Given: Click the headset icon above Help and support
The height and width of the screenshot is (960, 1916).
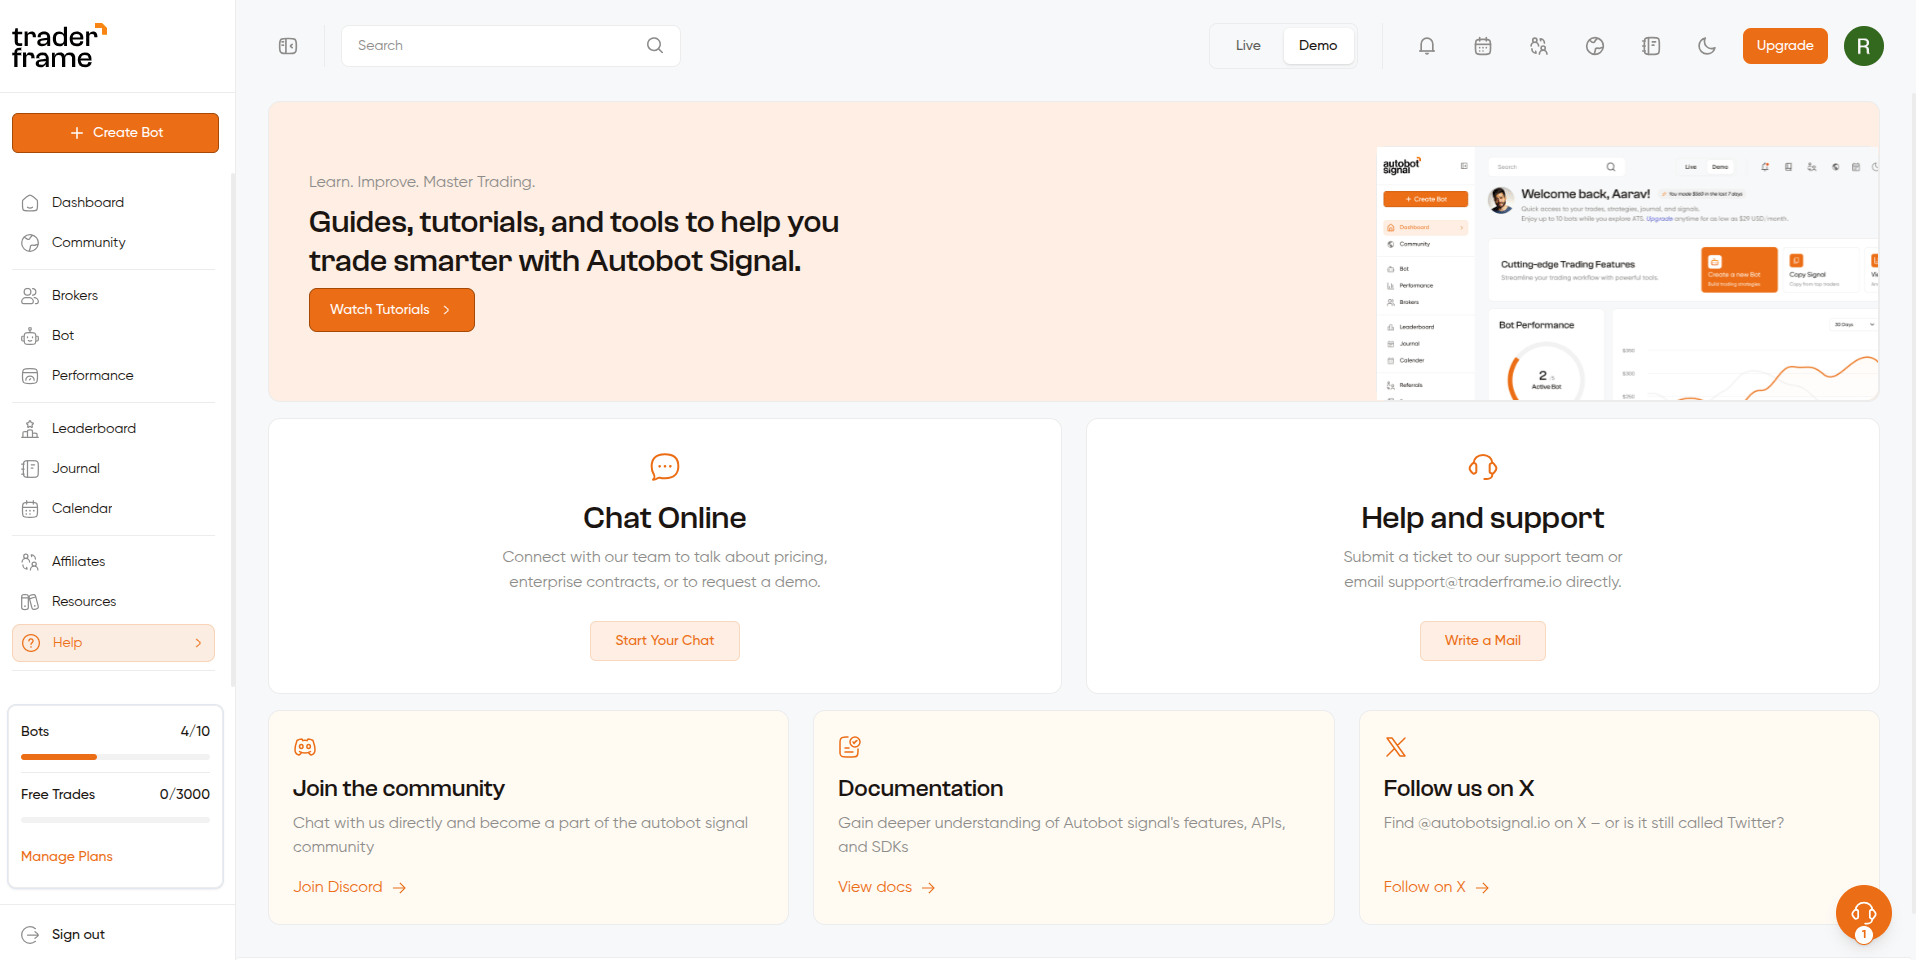Looking at the screenshot, I should coord(1483,467).
